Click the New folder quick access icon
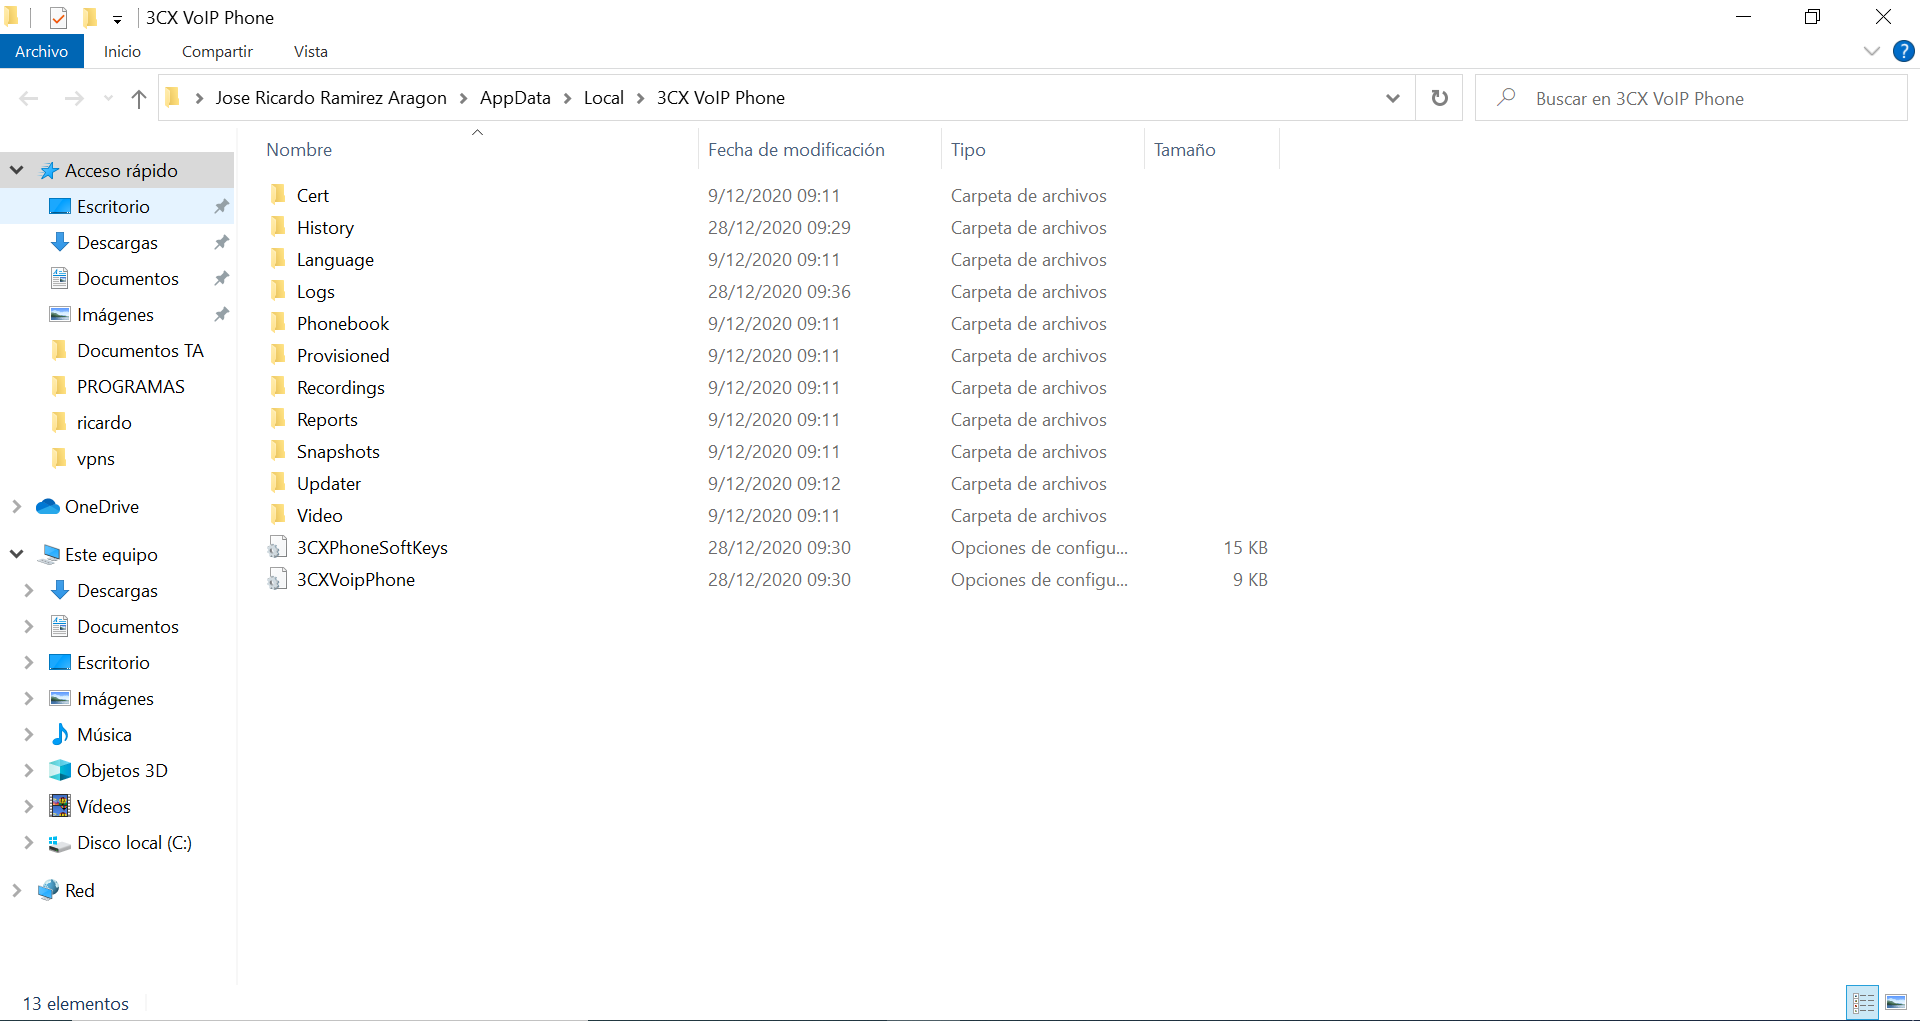This screenshot has height=1021, width=1920. 90,17
